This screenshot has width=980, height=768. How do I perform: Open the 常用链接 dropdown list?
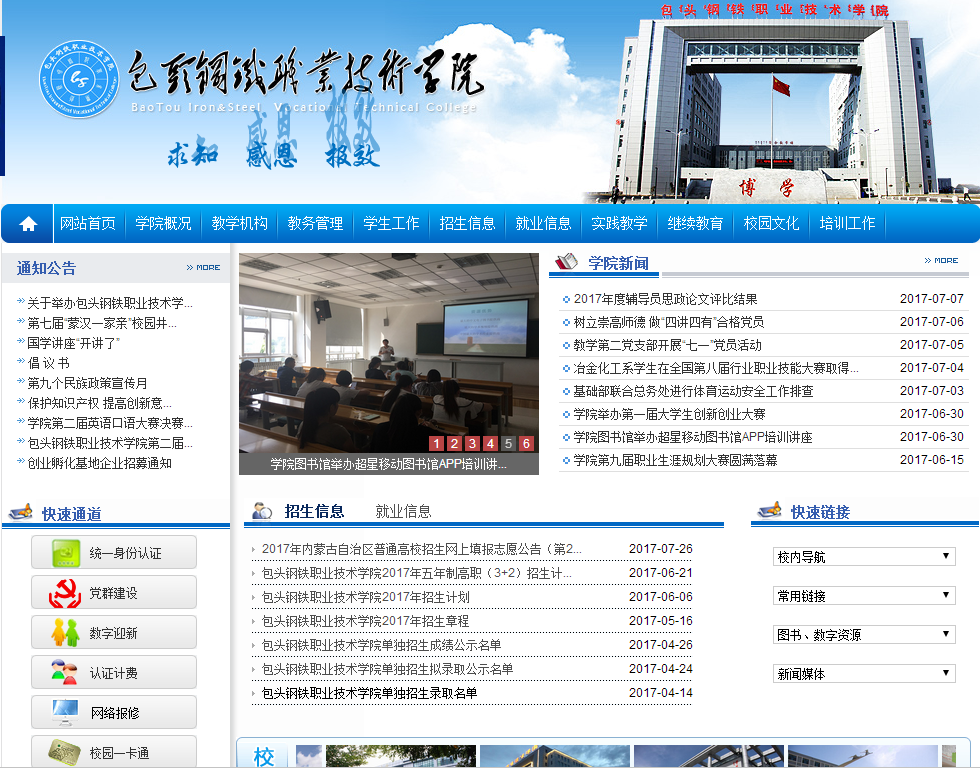click(864, 596)
